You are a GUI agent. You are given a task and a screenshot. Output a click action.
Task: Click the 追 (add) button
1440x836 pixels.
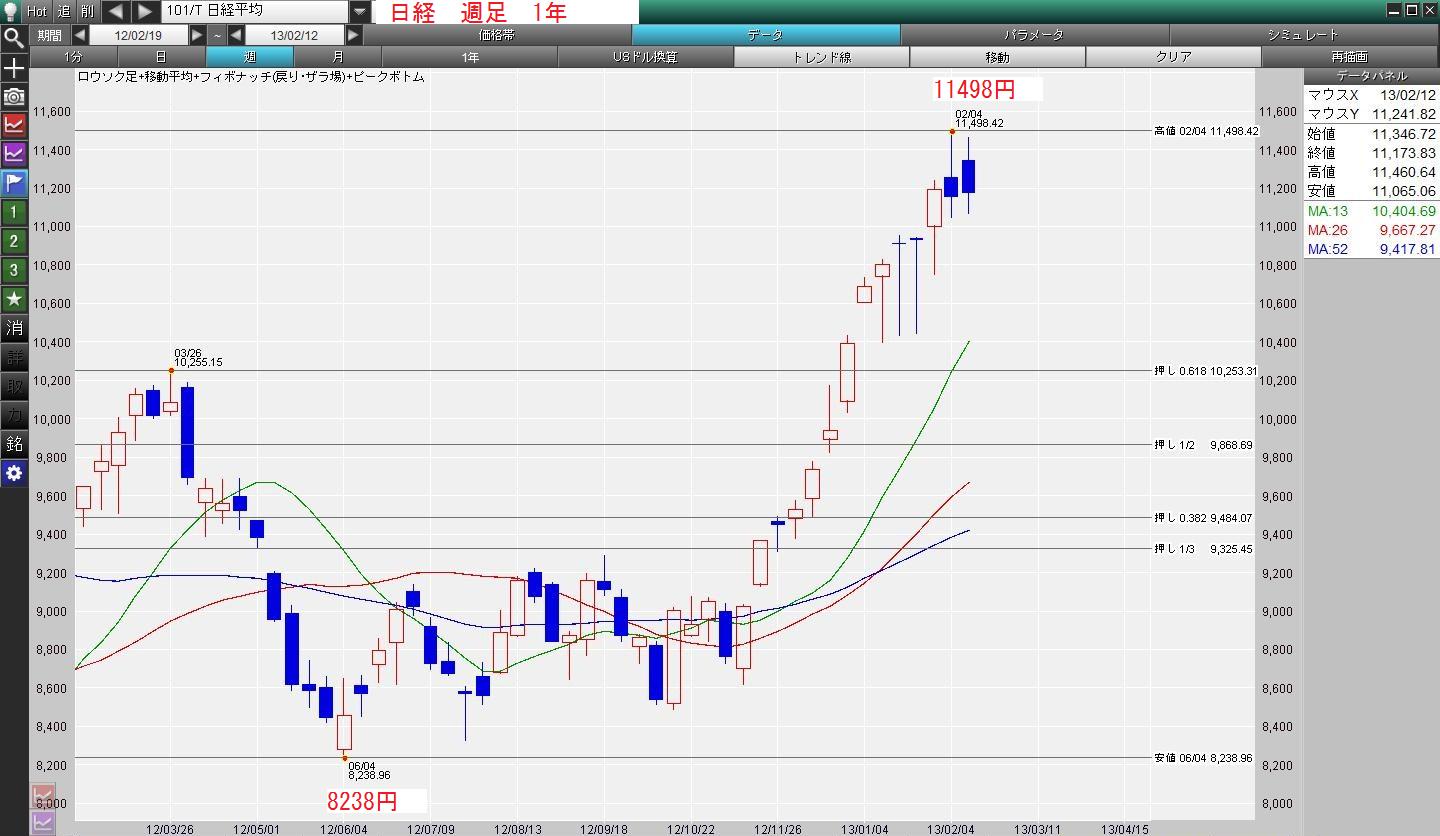point(63,11)
